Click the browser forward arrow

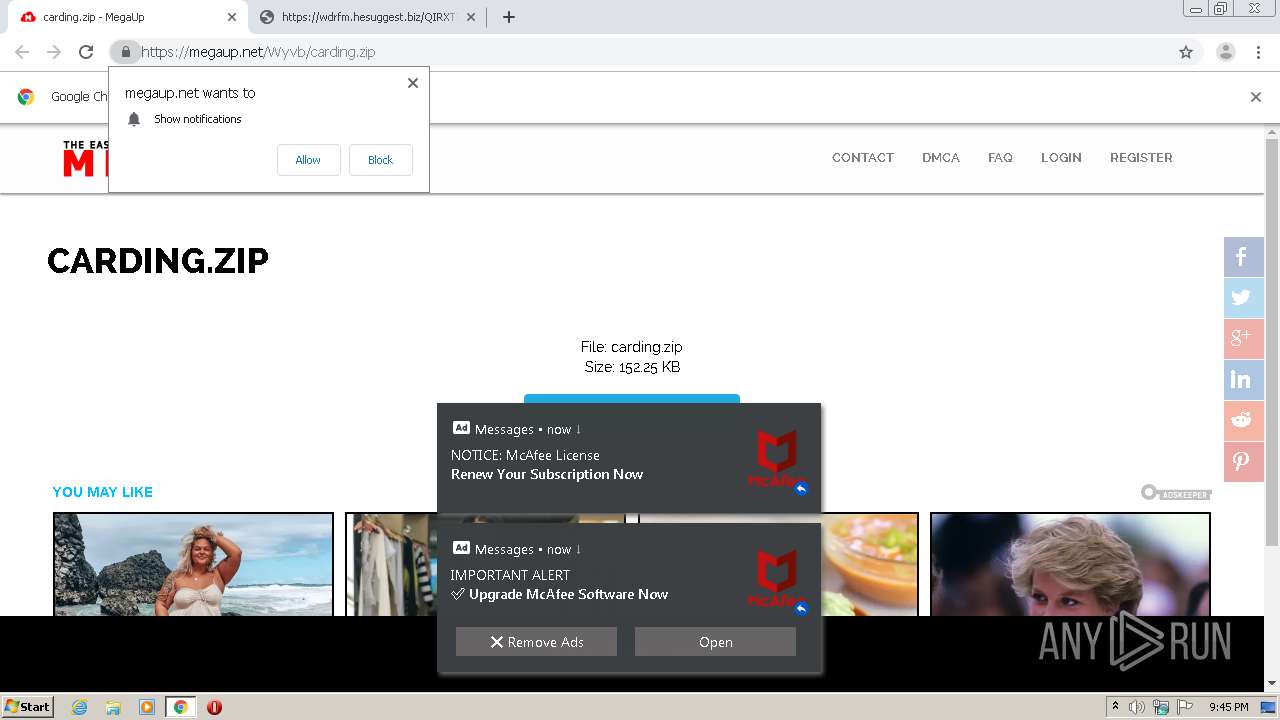pos(54,52)
